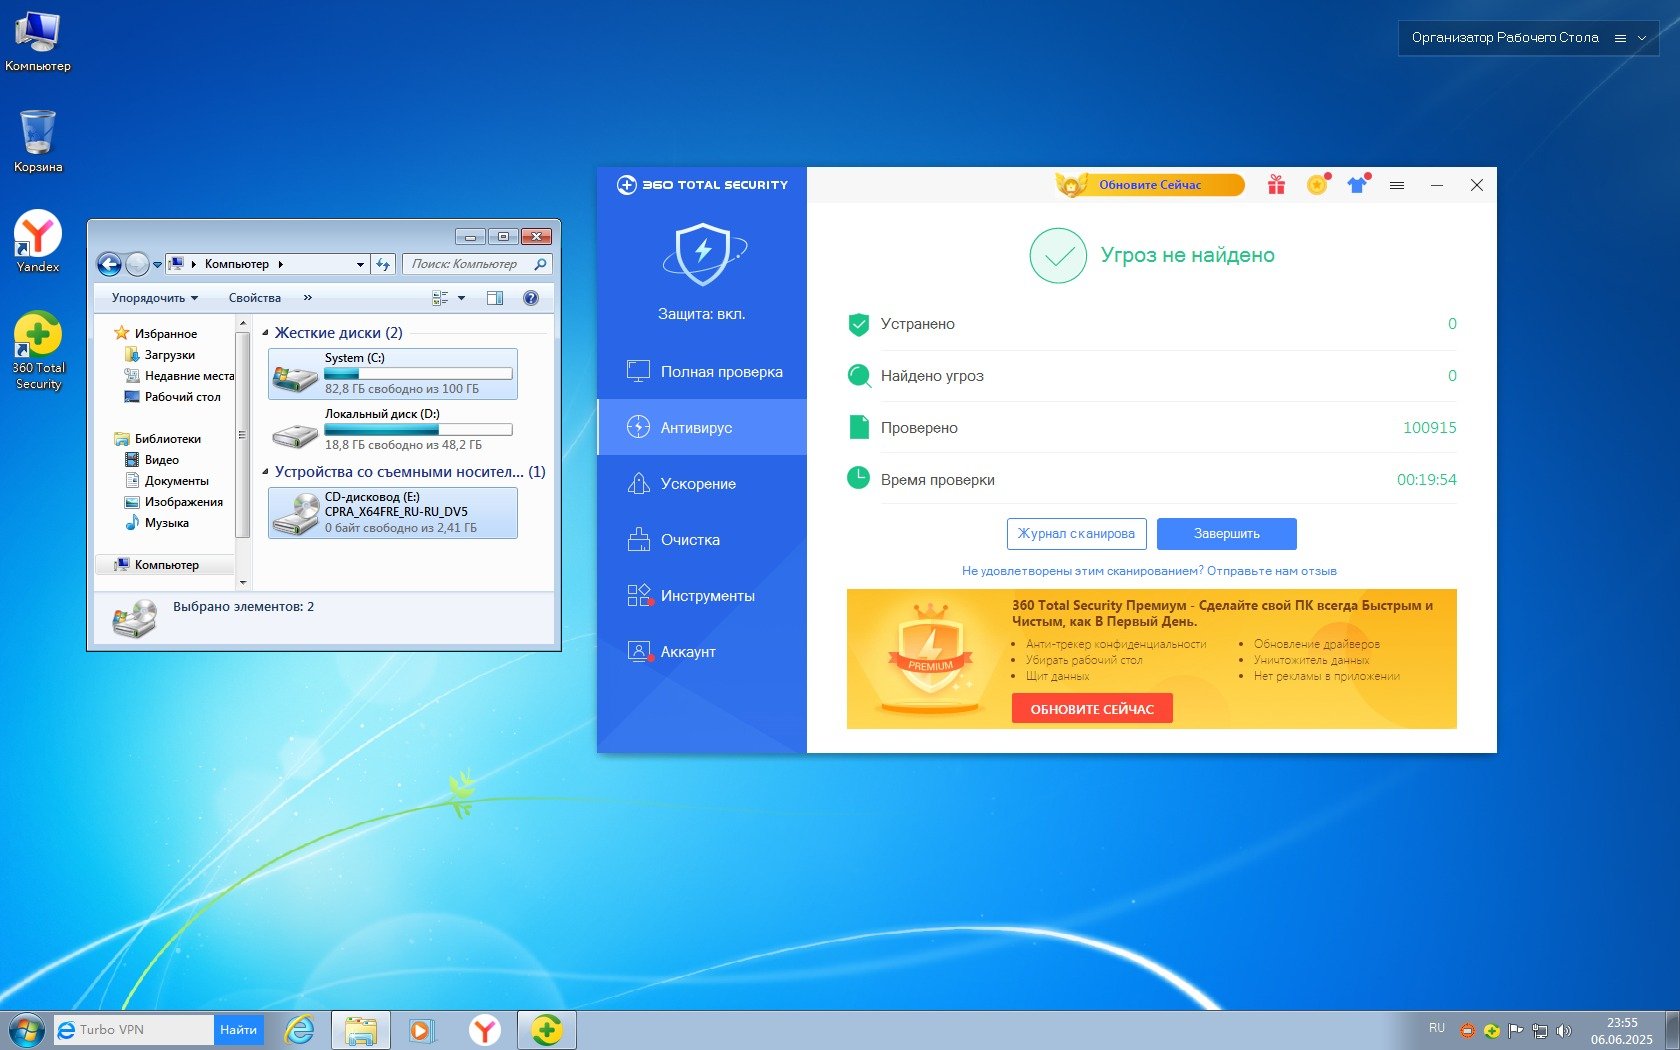
Task: Go to Ускорение speedup section
Action: (702, 484)
